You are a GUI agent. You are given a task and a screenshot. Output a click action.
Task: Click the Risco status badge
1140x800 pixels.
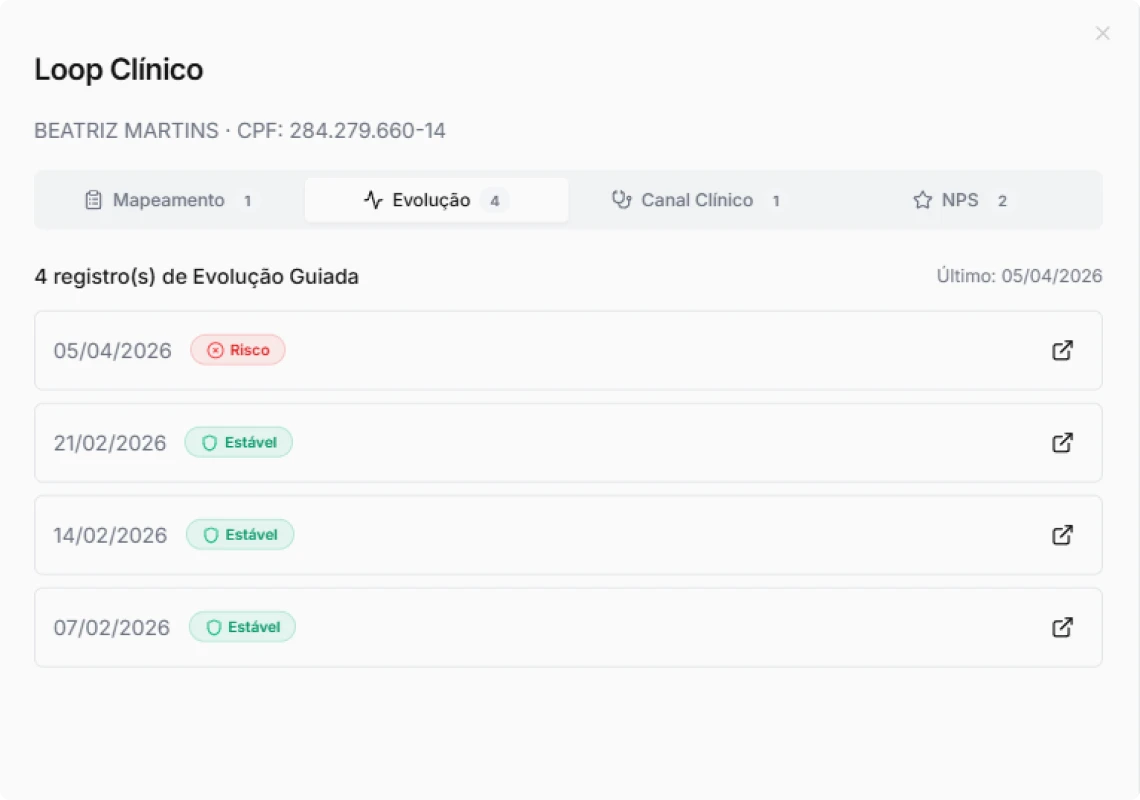click(238, 350)
